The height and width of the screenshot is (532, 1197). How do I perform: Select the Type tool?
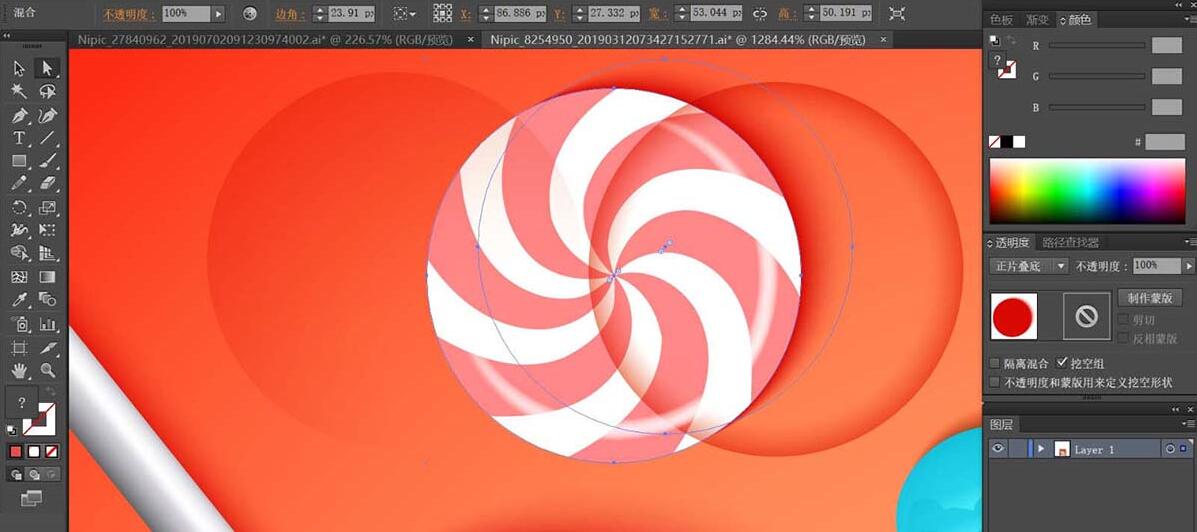(x=20, y=138)
